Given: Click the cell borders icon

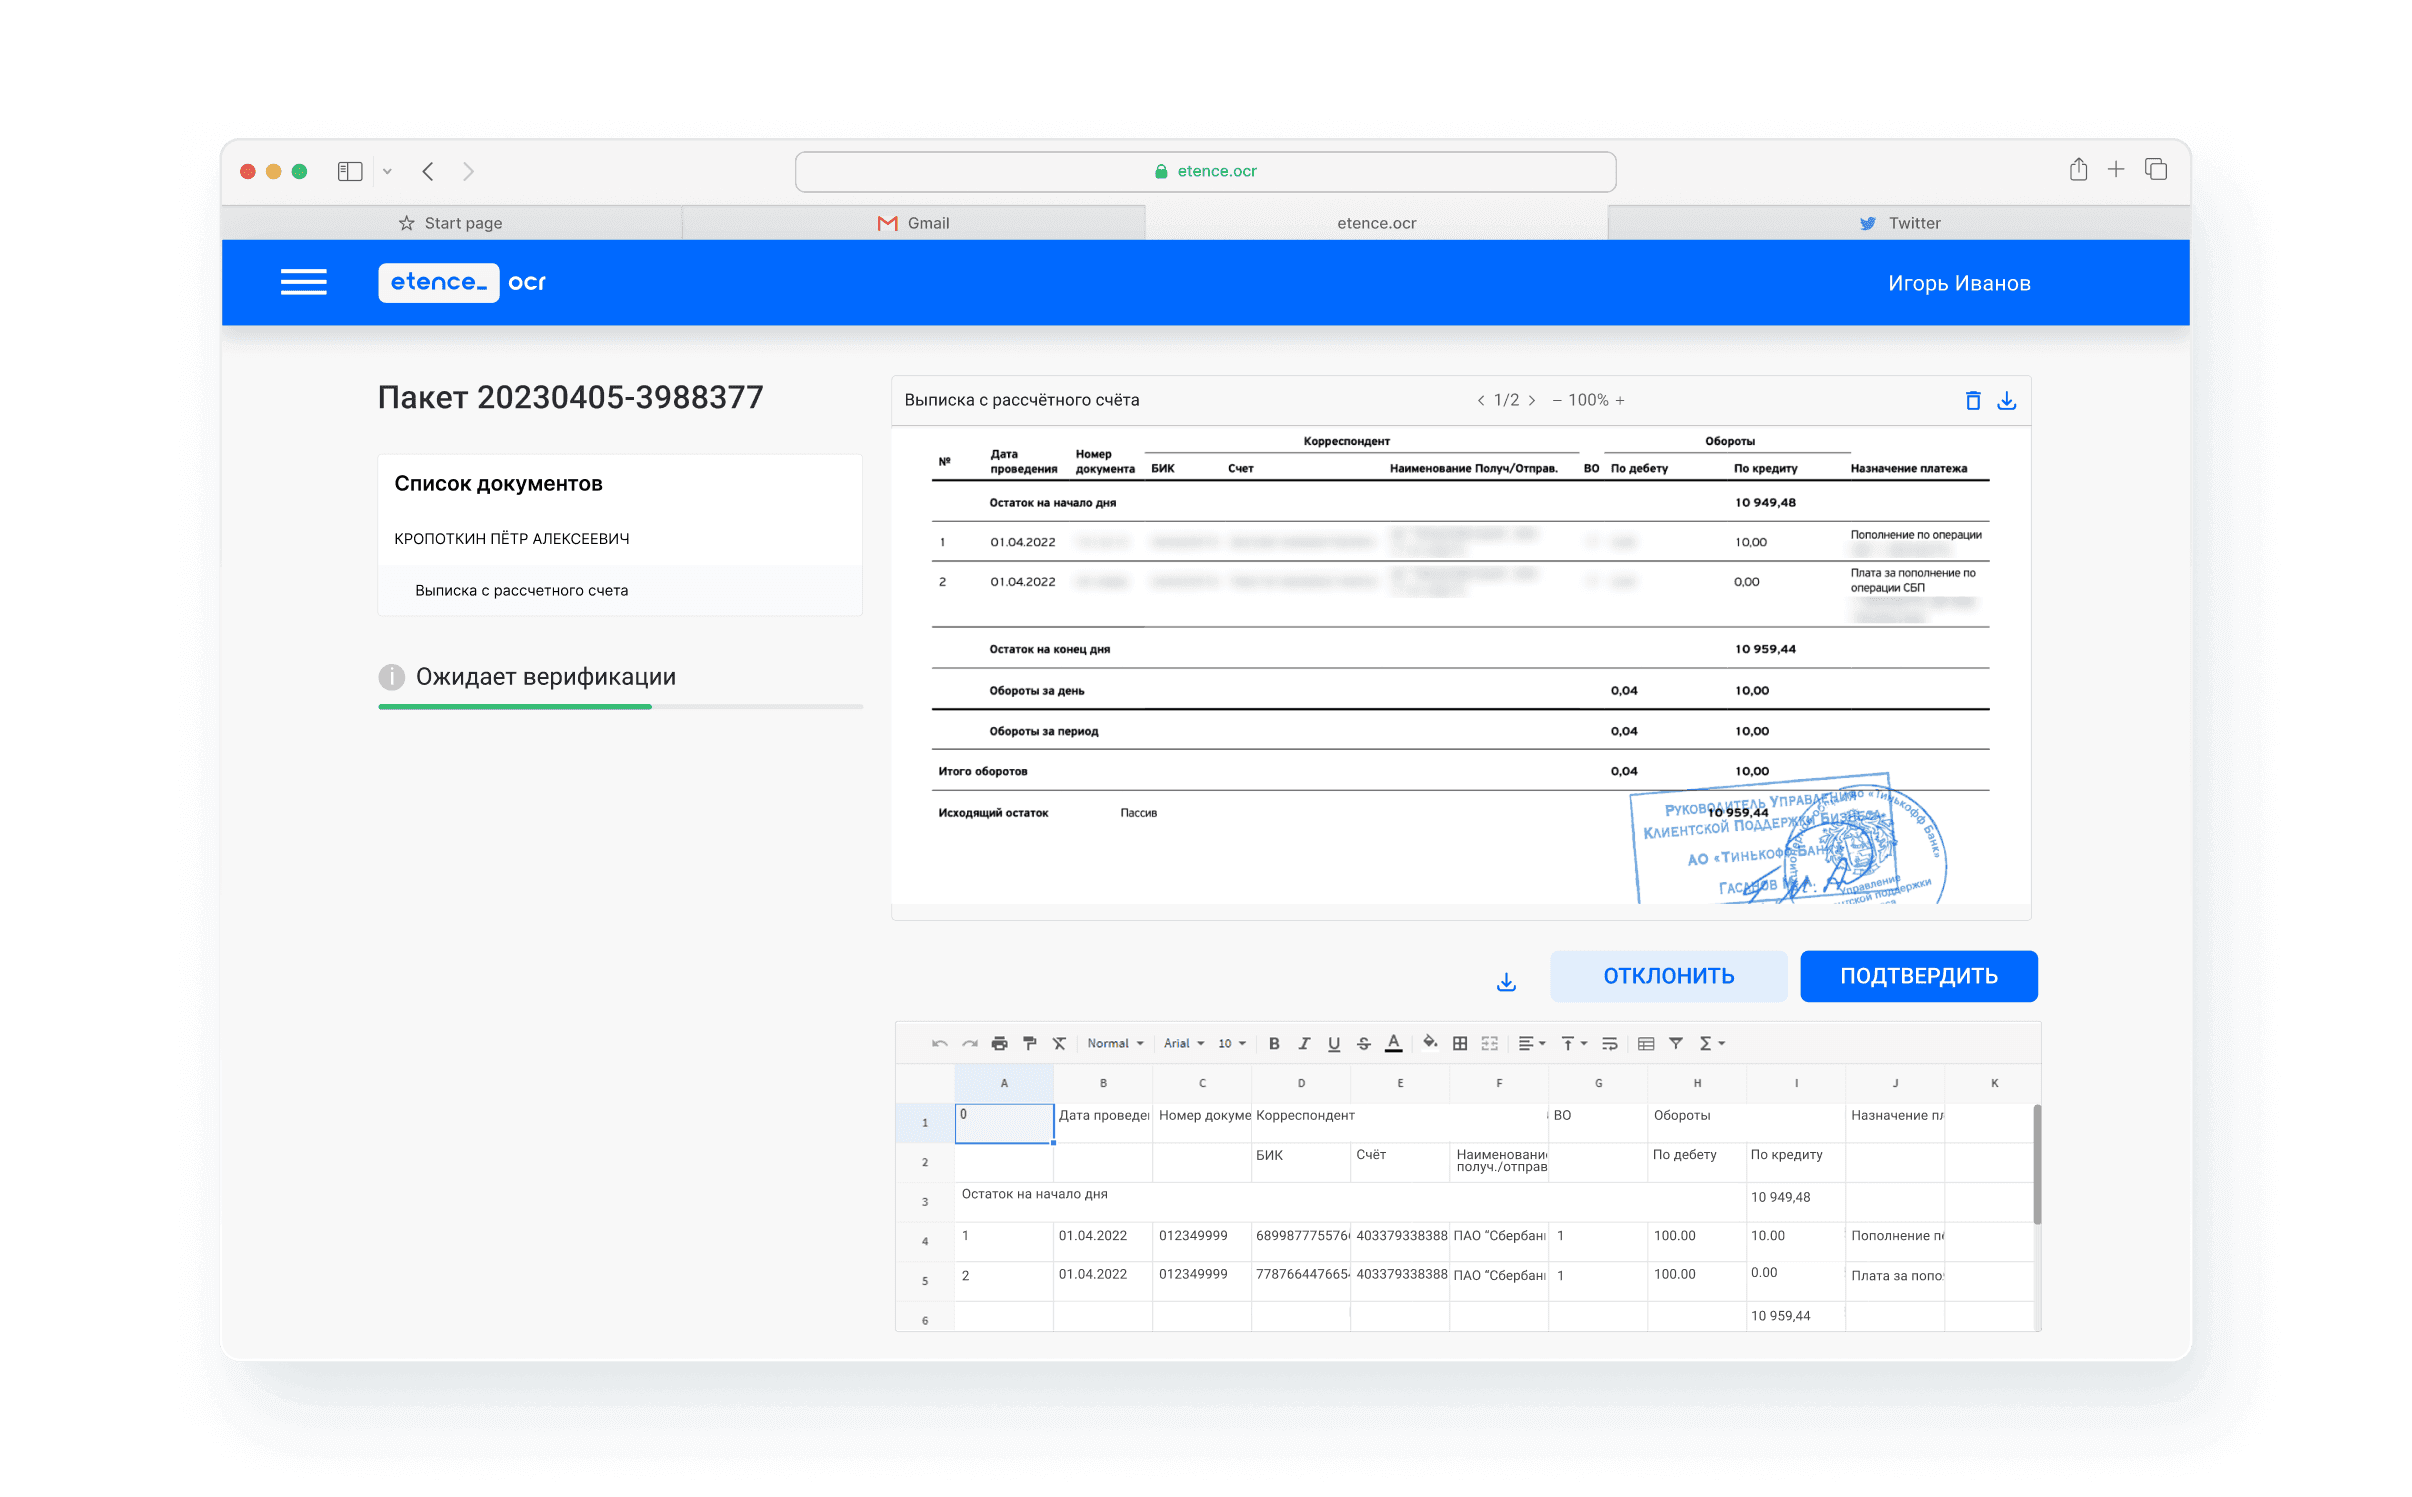Looking at the screenshot, I should click(x=1460, y=1043).
